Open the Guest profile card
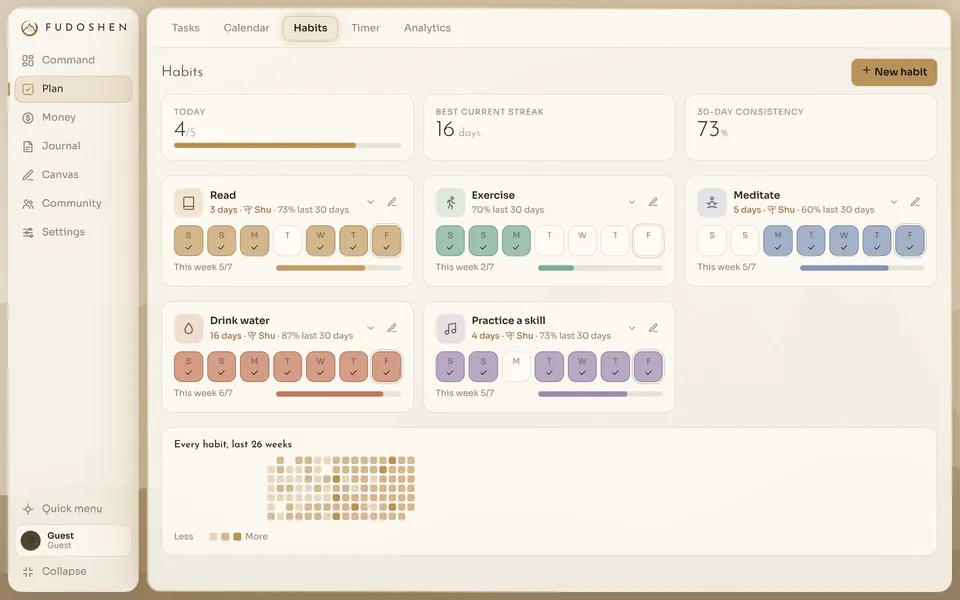Viewport: 960px width, 600px height. pyautogui.click(x=73, y=541)
